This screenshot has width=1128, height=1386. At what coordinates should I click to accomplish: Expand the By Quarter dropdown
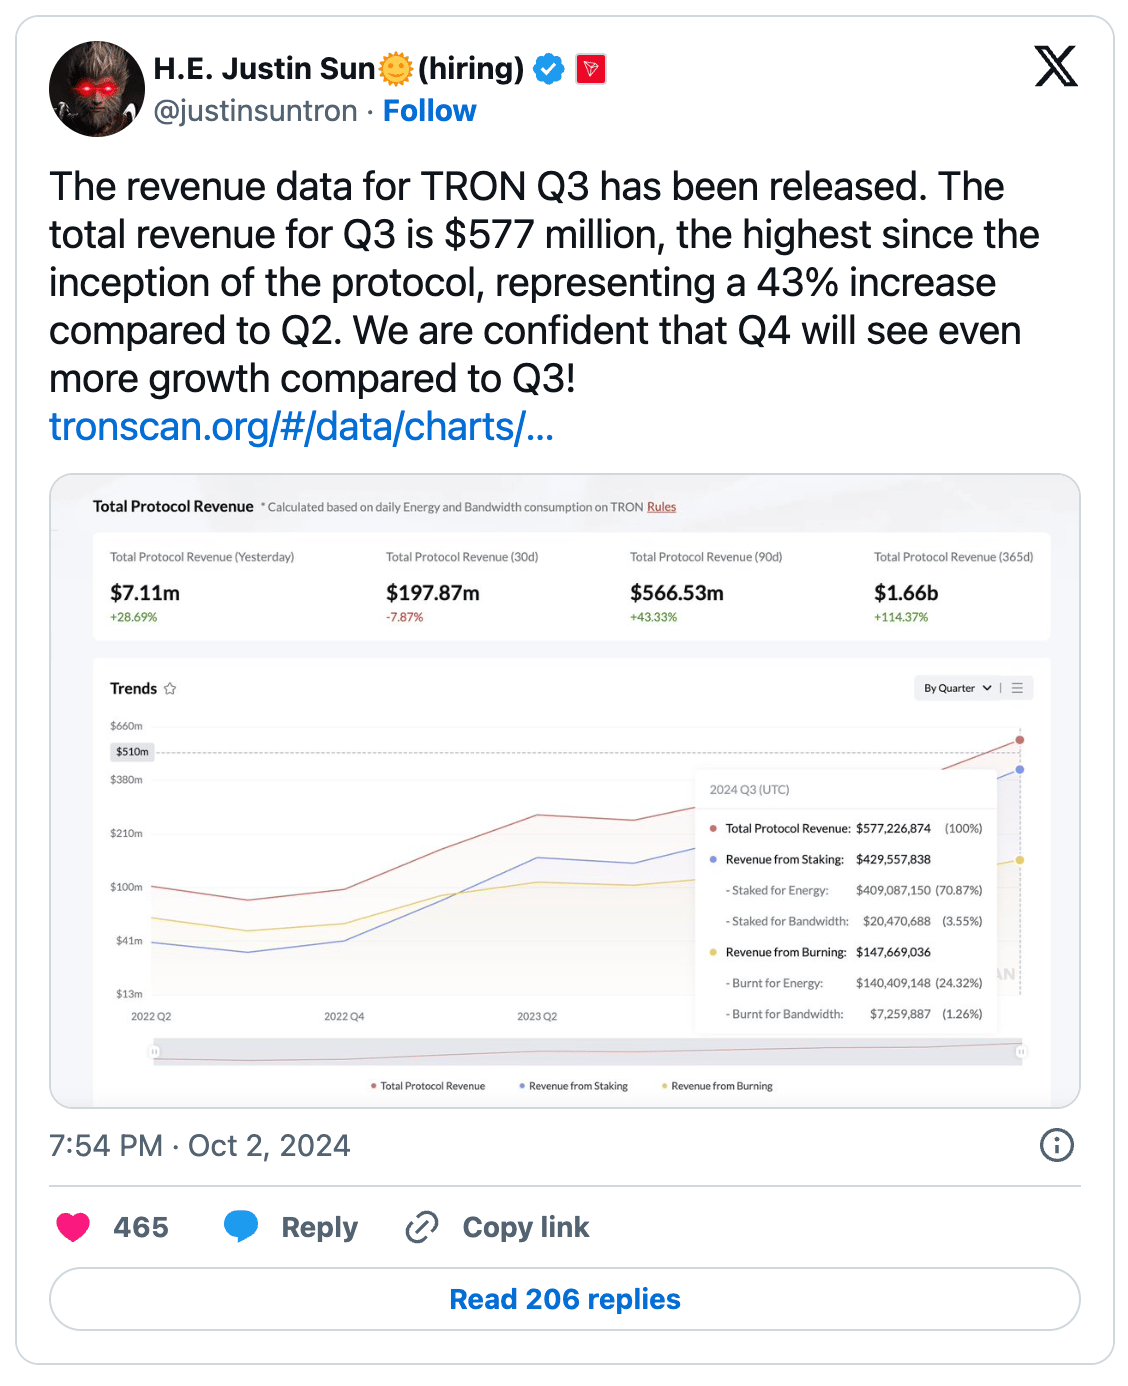pyautogui.click(x=956, y=688)
